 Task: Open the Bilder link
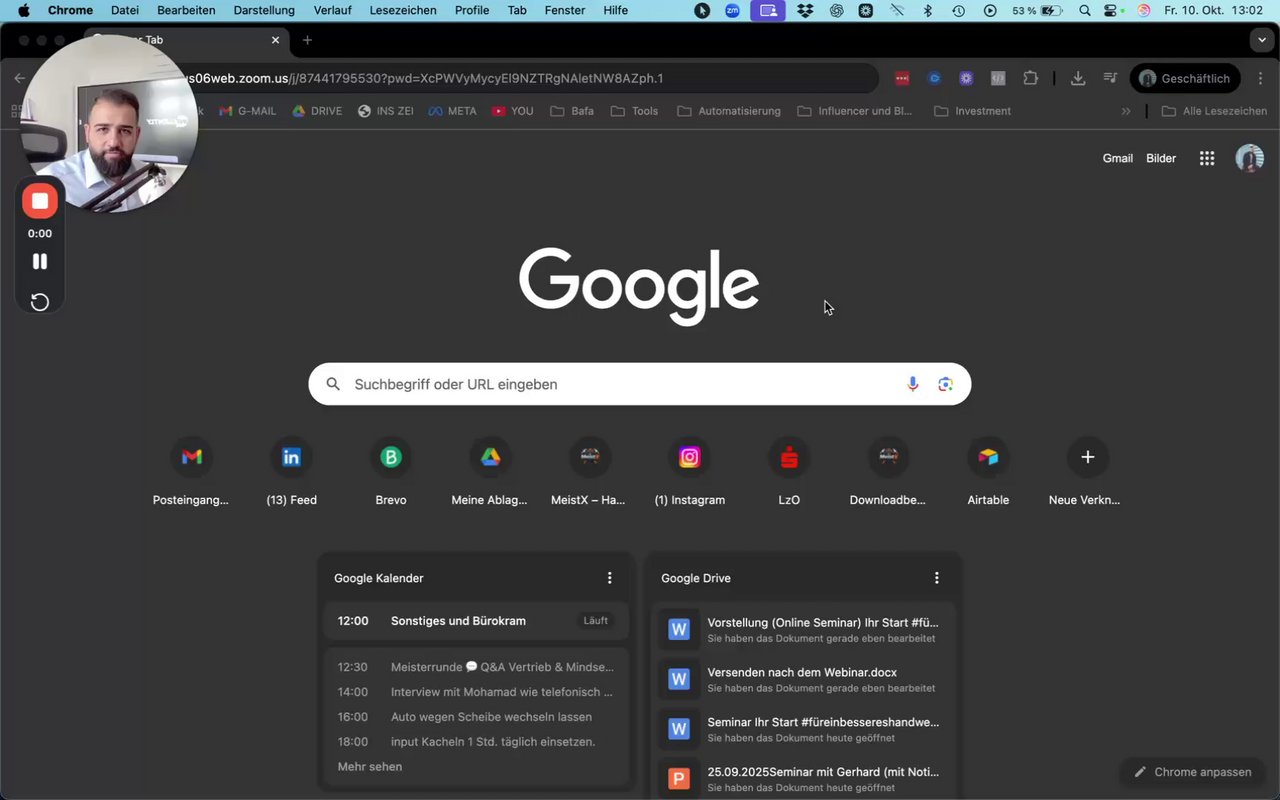click(x=1161, y=158)
